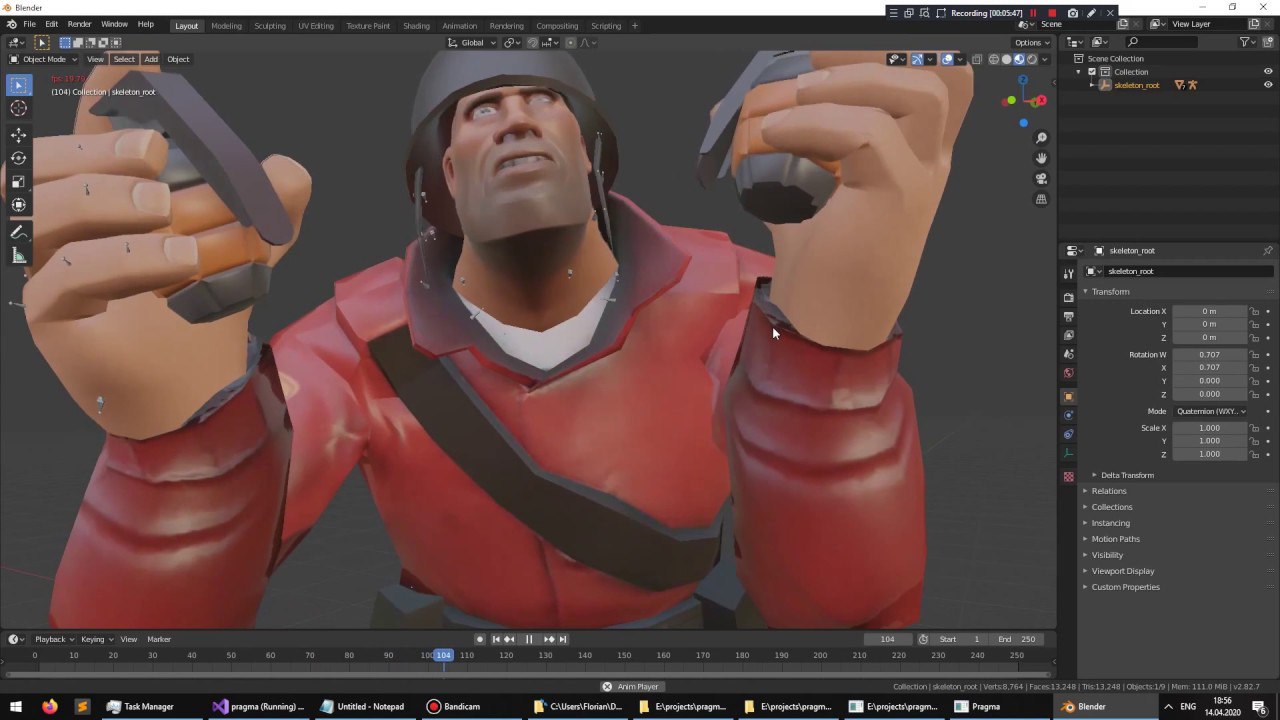Open the Scene properties tab
The image size is (1280, 720).
(x=1068, y=354)
